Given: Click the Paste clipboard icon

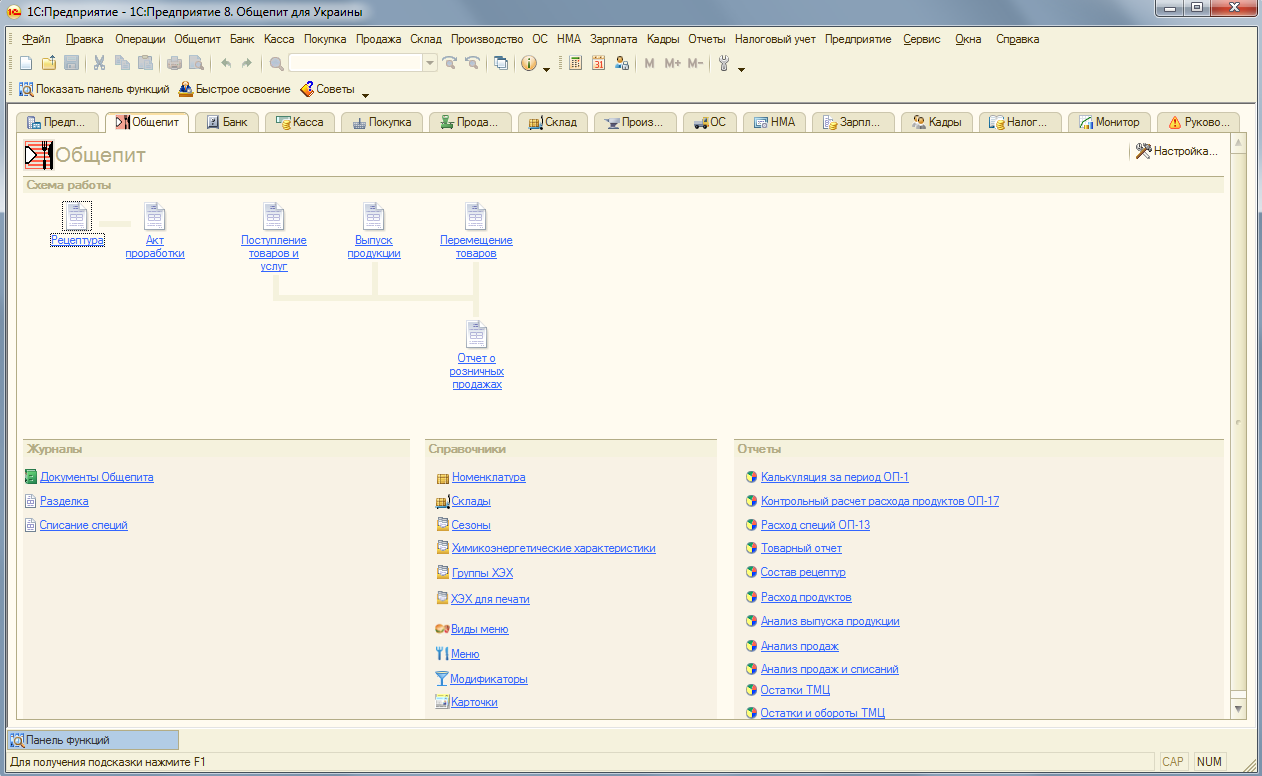Looking at the screenshot, I should pos(145,63).
